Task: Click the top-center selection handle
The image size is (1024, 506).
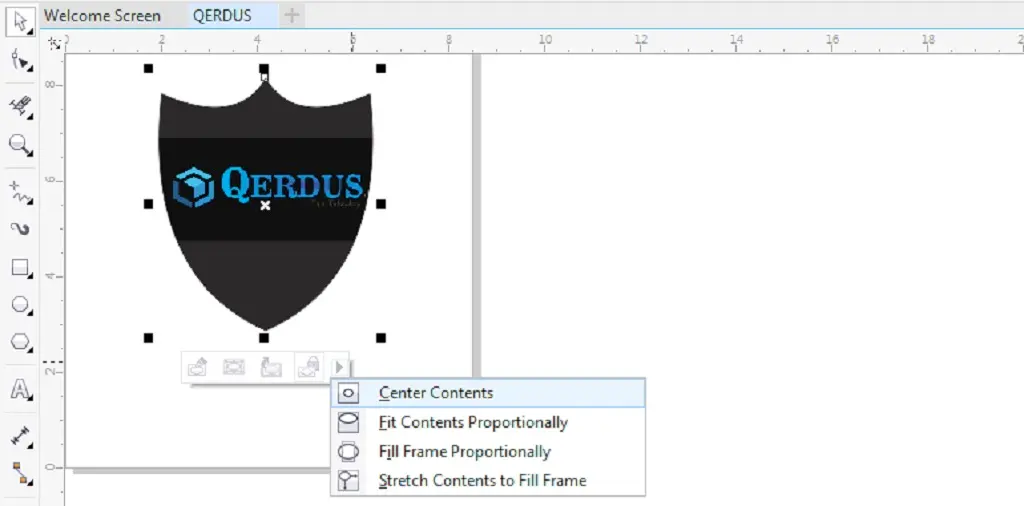Action: [264, 68]
